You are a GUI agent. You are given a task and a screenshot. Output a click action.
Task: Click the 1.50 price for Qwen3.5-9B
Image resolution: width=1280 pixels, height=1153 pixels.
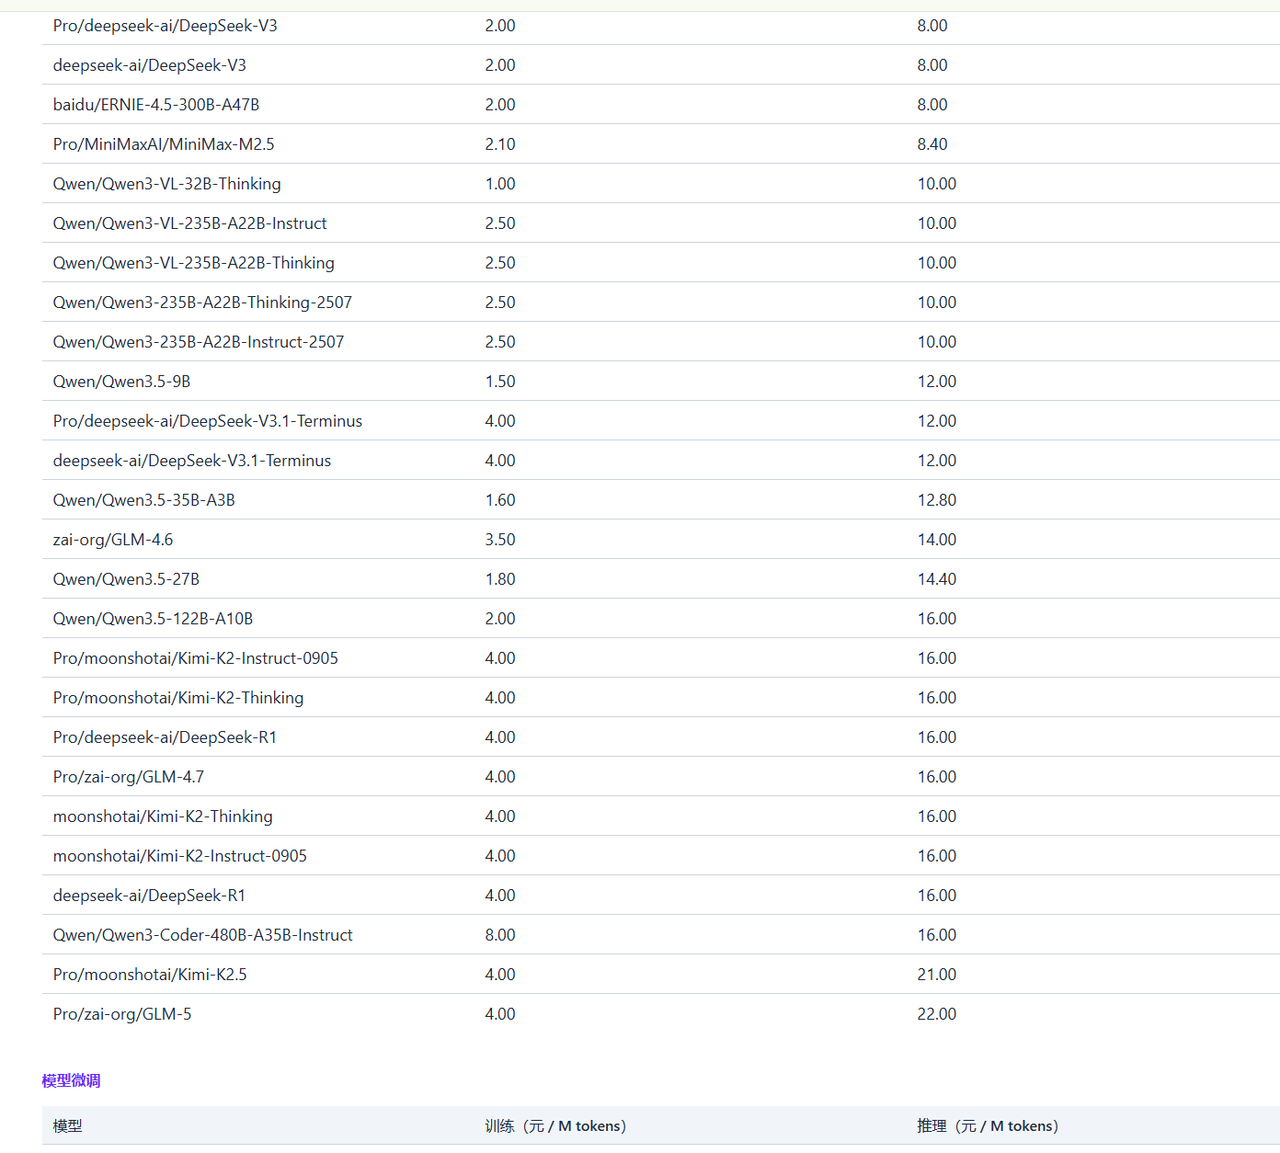(x=500, y=381)
